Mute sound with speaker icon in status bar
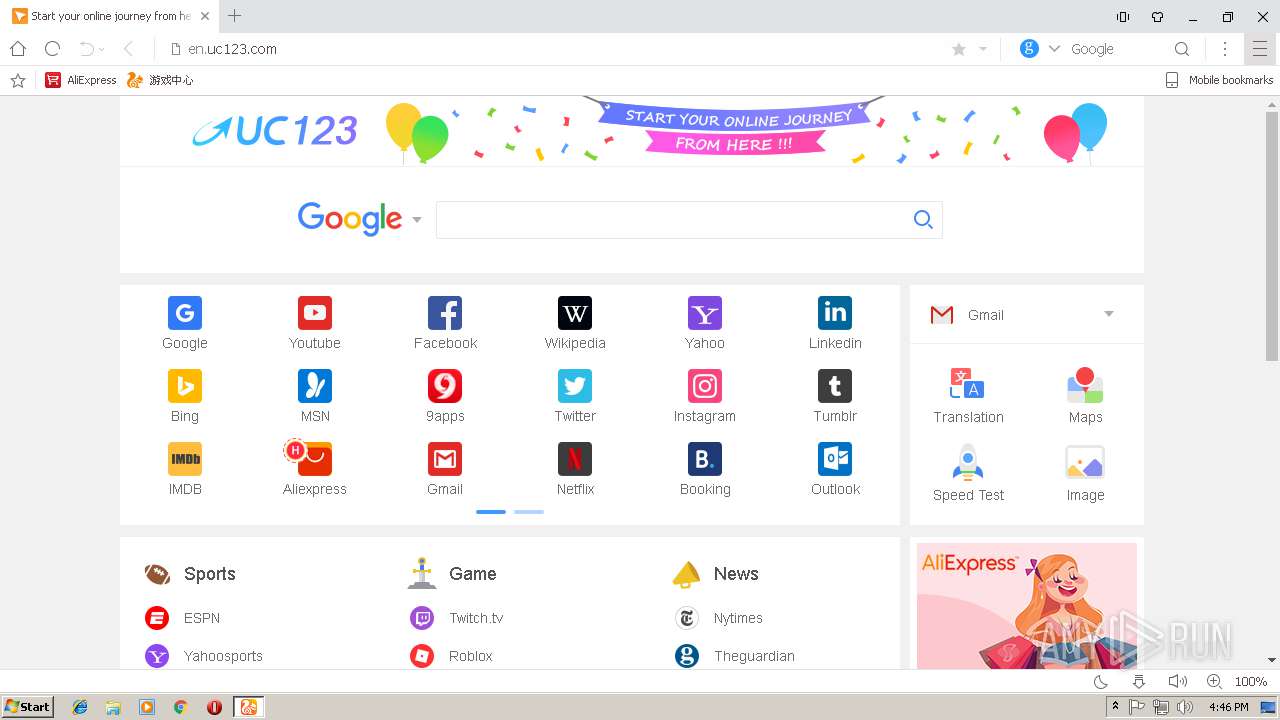 pos(1177,681)
